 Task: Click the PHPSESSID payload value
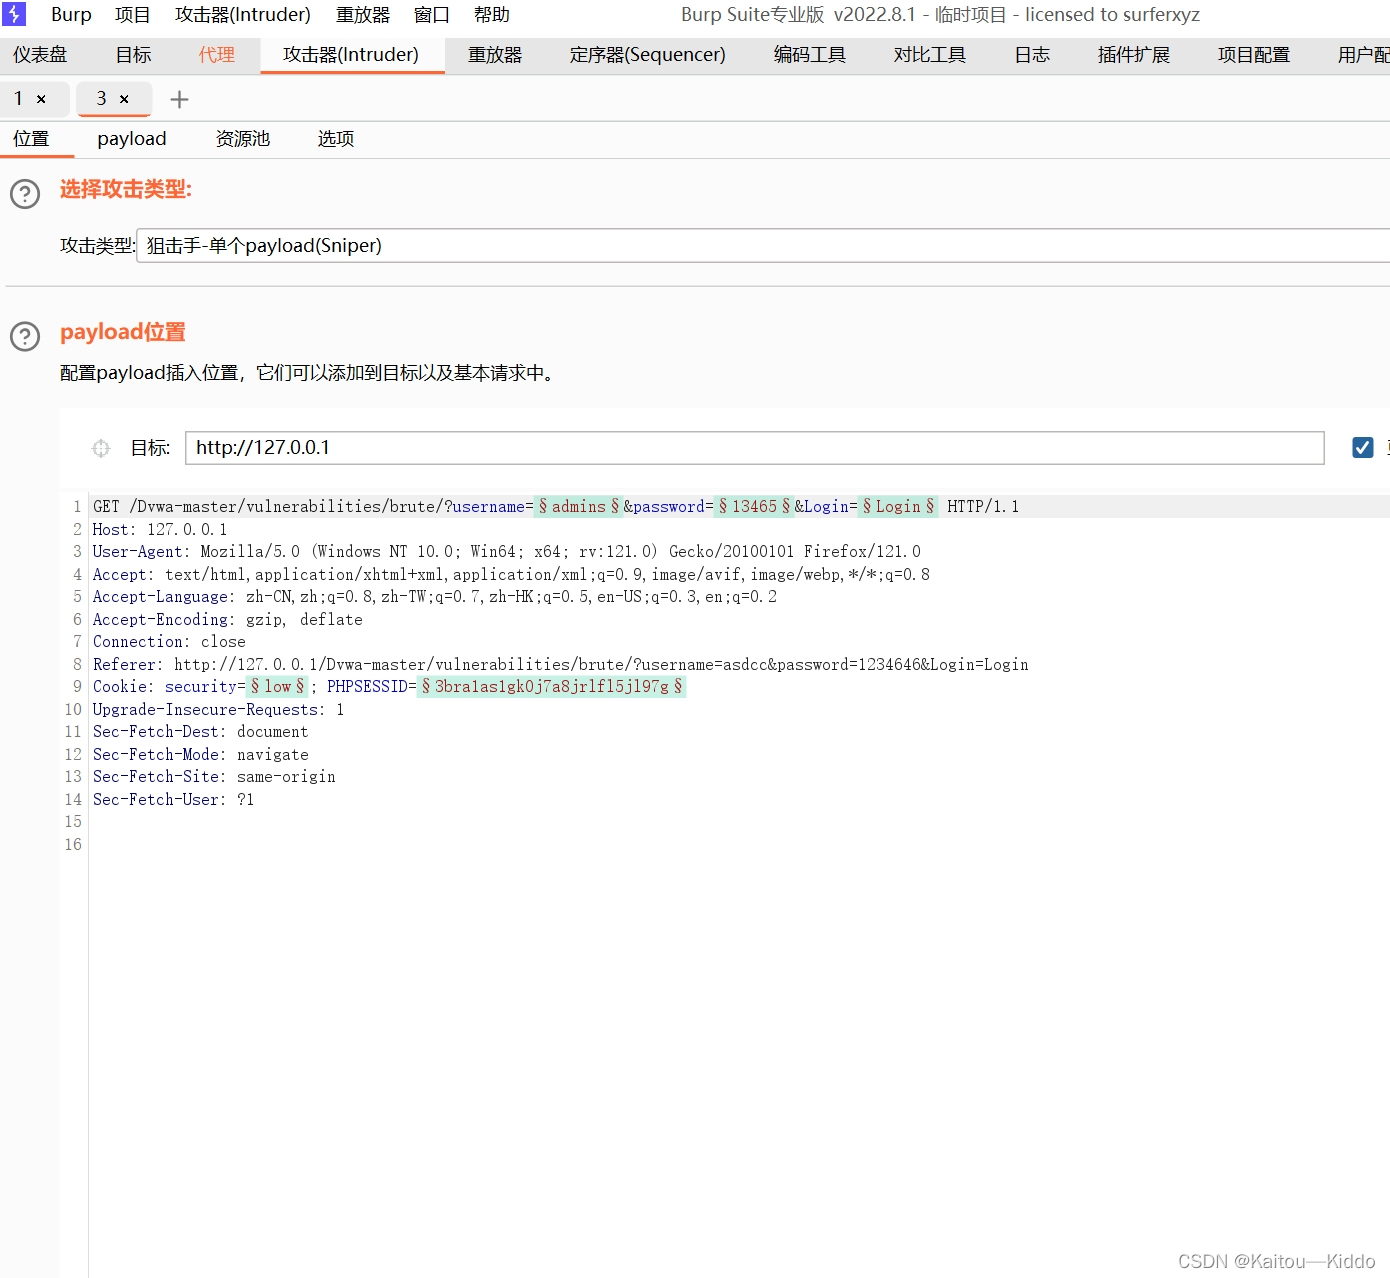point(551,686)
